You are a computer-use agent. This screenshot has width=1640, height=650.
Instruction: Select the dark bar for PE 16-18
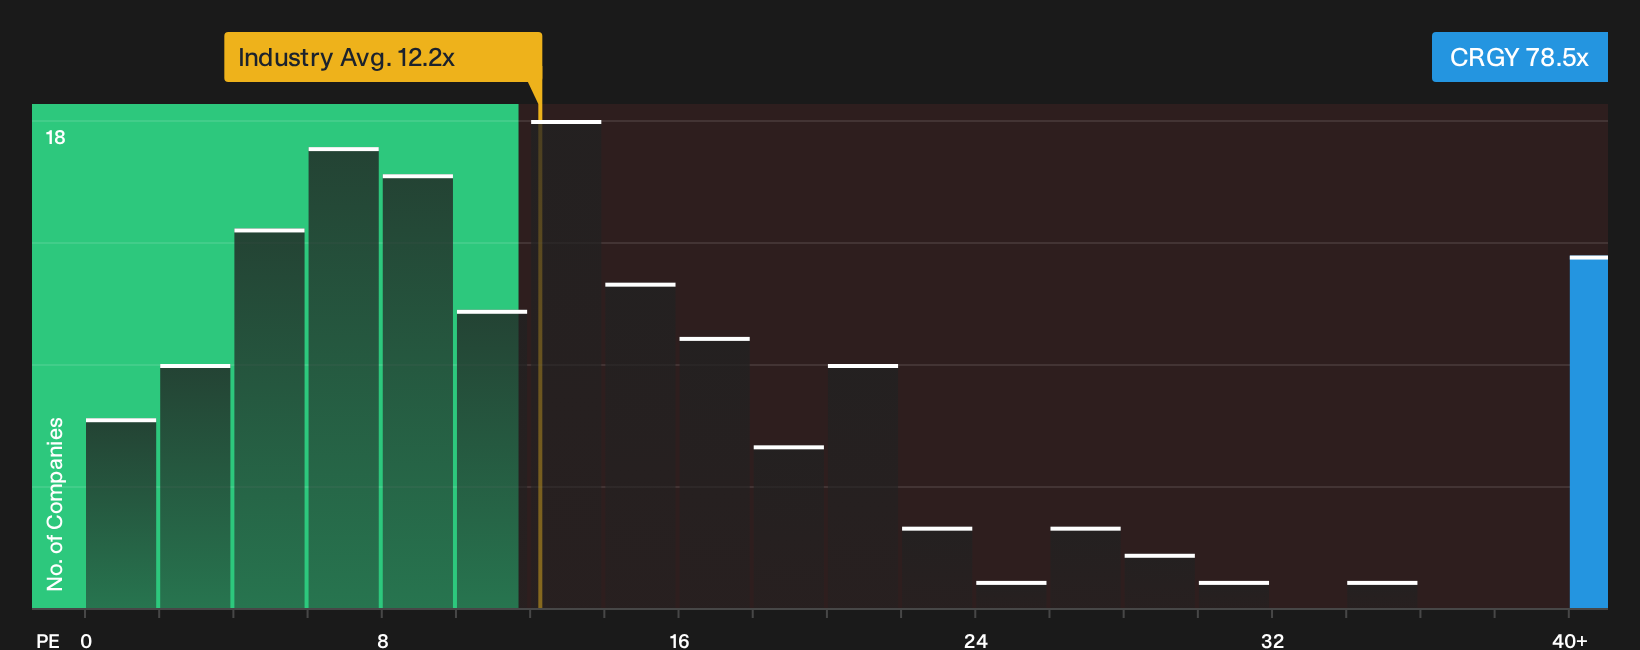click(x=714, y=472)
